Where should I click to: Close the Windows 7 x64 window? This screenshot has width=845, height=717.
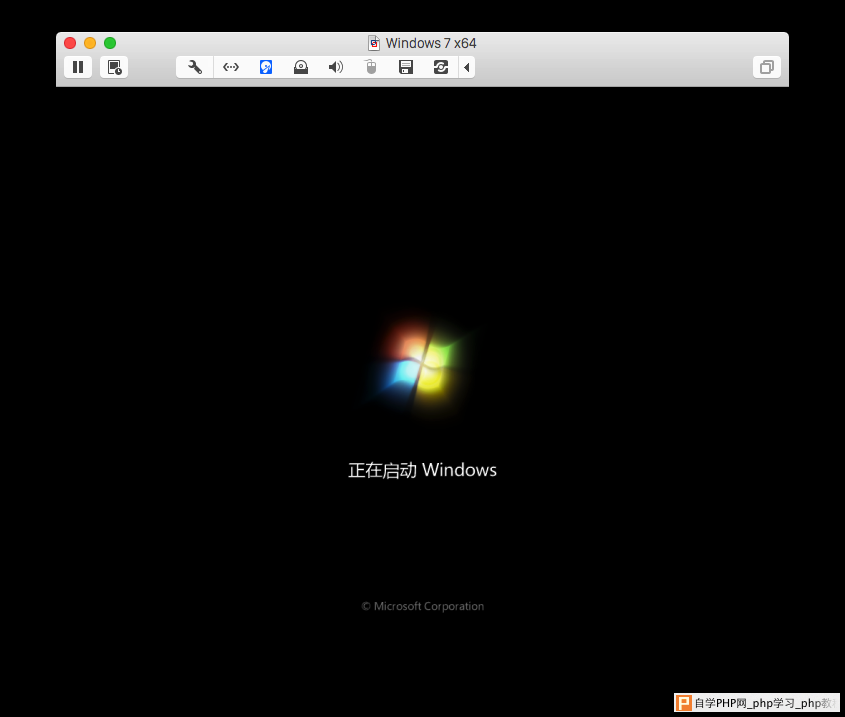tap(70, 43)
